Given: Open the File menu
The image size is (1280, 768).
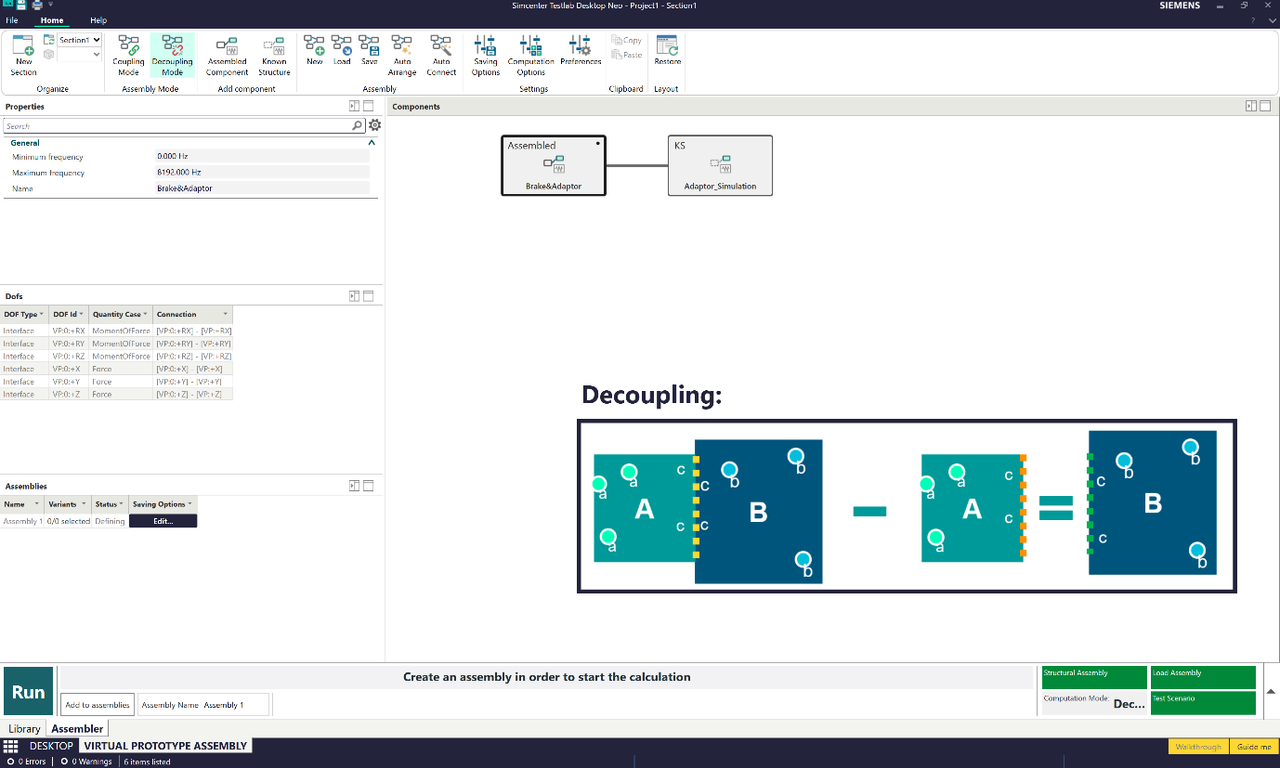Looking at the screenshot, I should (12, 20).
